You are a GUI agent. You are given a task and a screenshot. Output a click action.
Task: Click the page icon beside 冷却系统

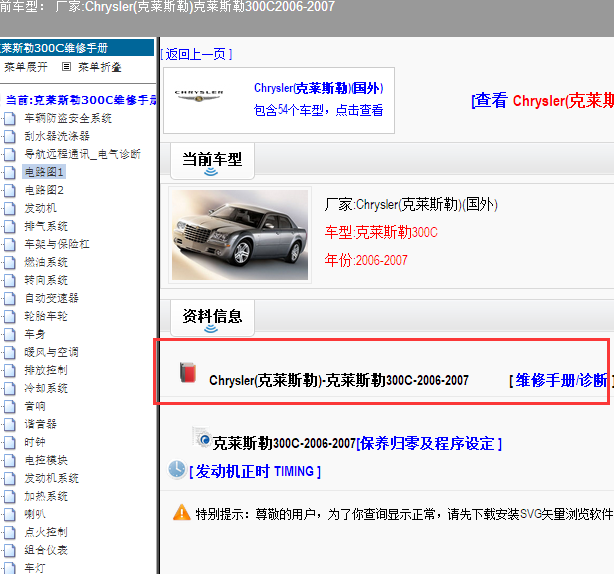pos(10,388)
